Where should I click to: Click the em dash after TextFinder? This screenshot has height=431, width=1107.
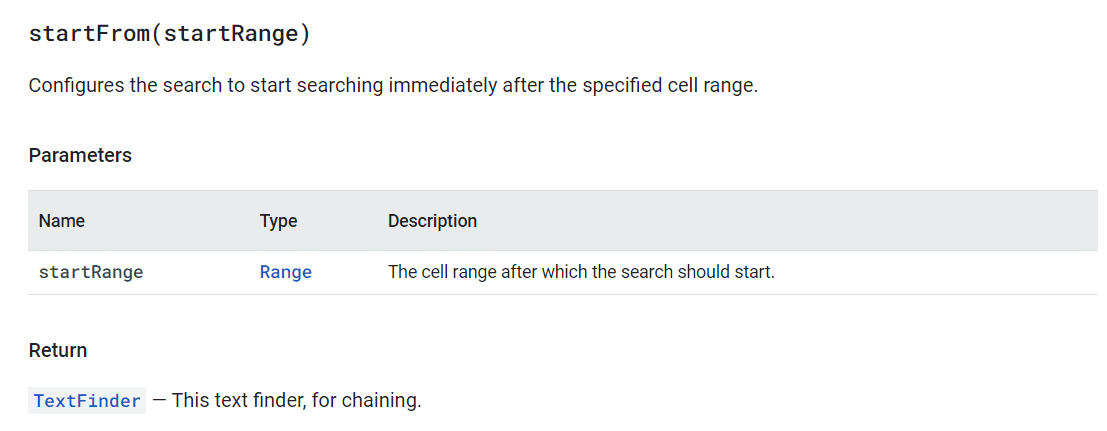click(160, 401)
